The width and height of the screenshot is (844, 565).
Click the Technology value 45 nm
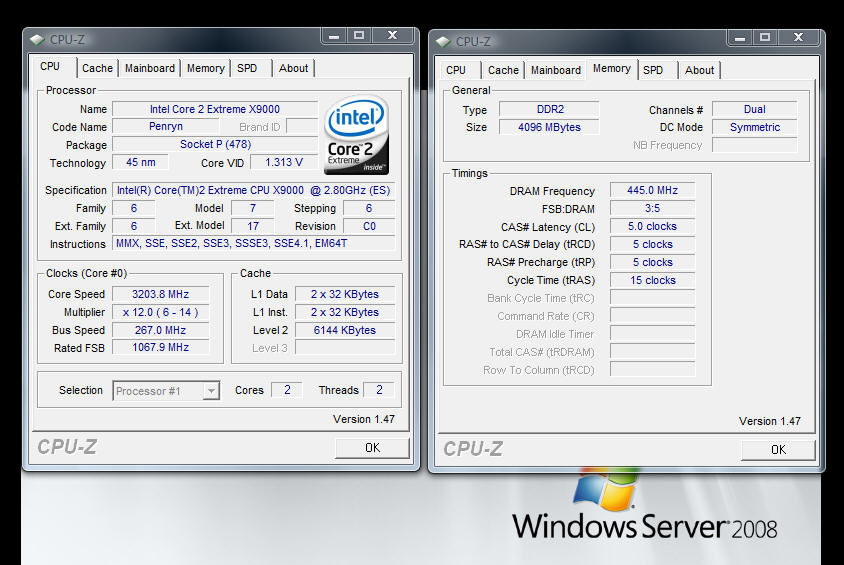(x=140, y=162)
